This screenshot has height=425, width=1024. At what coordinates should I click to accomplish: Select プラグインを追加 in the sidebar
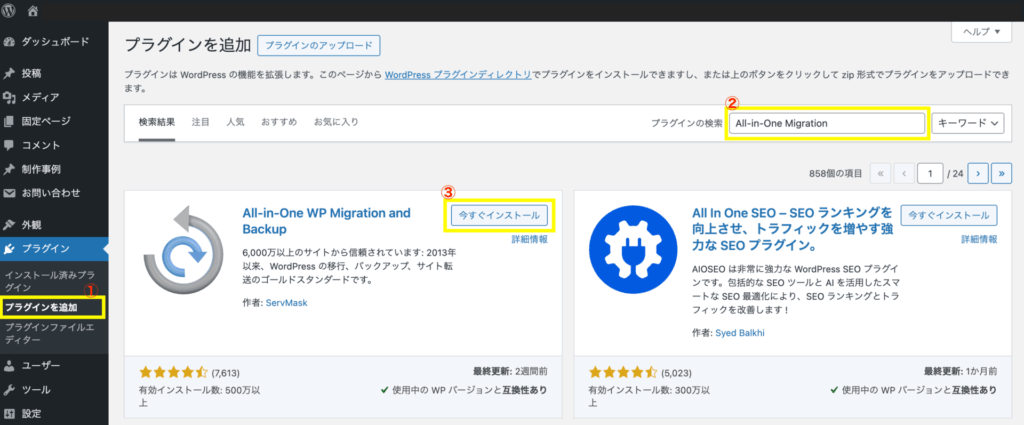[41, 306]
